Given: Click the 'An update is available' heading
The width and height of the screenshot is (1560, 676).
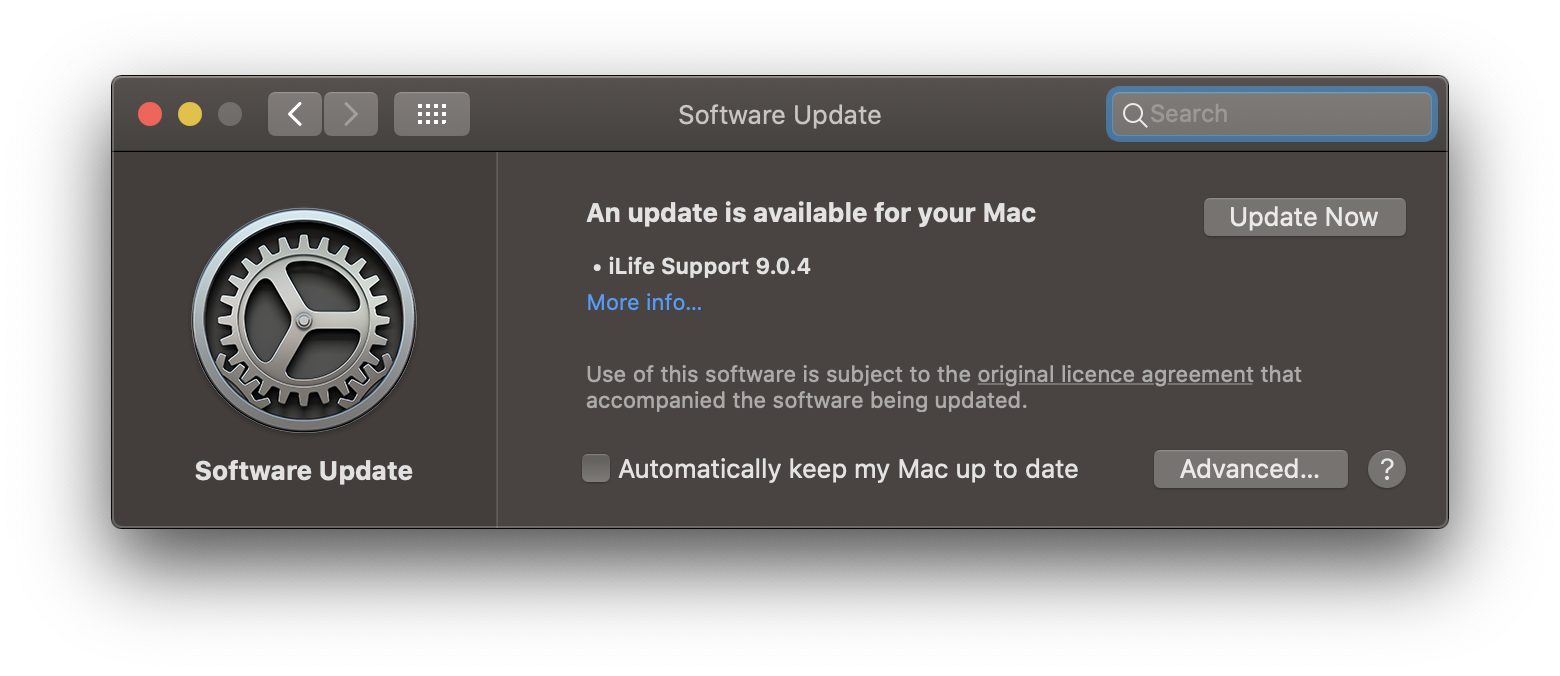Looking at the screenshot, I should point(811,213).
